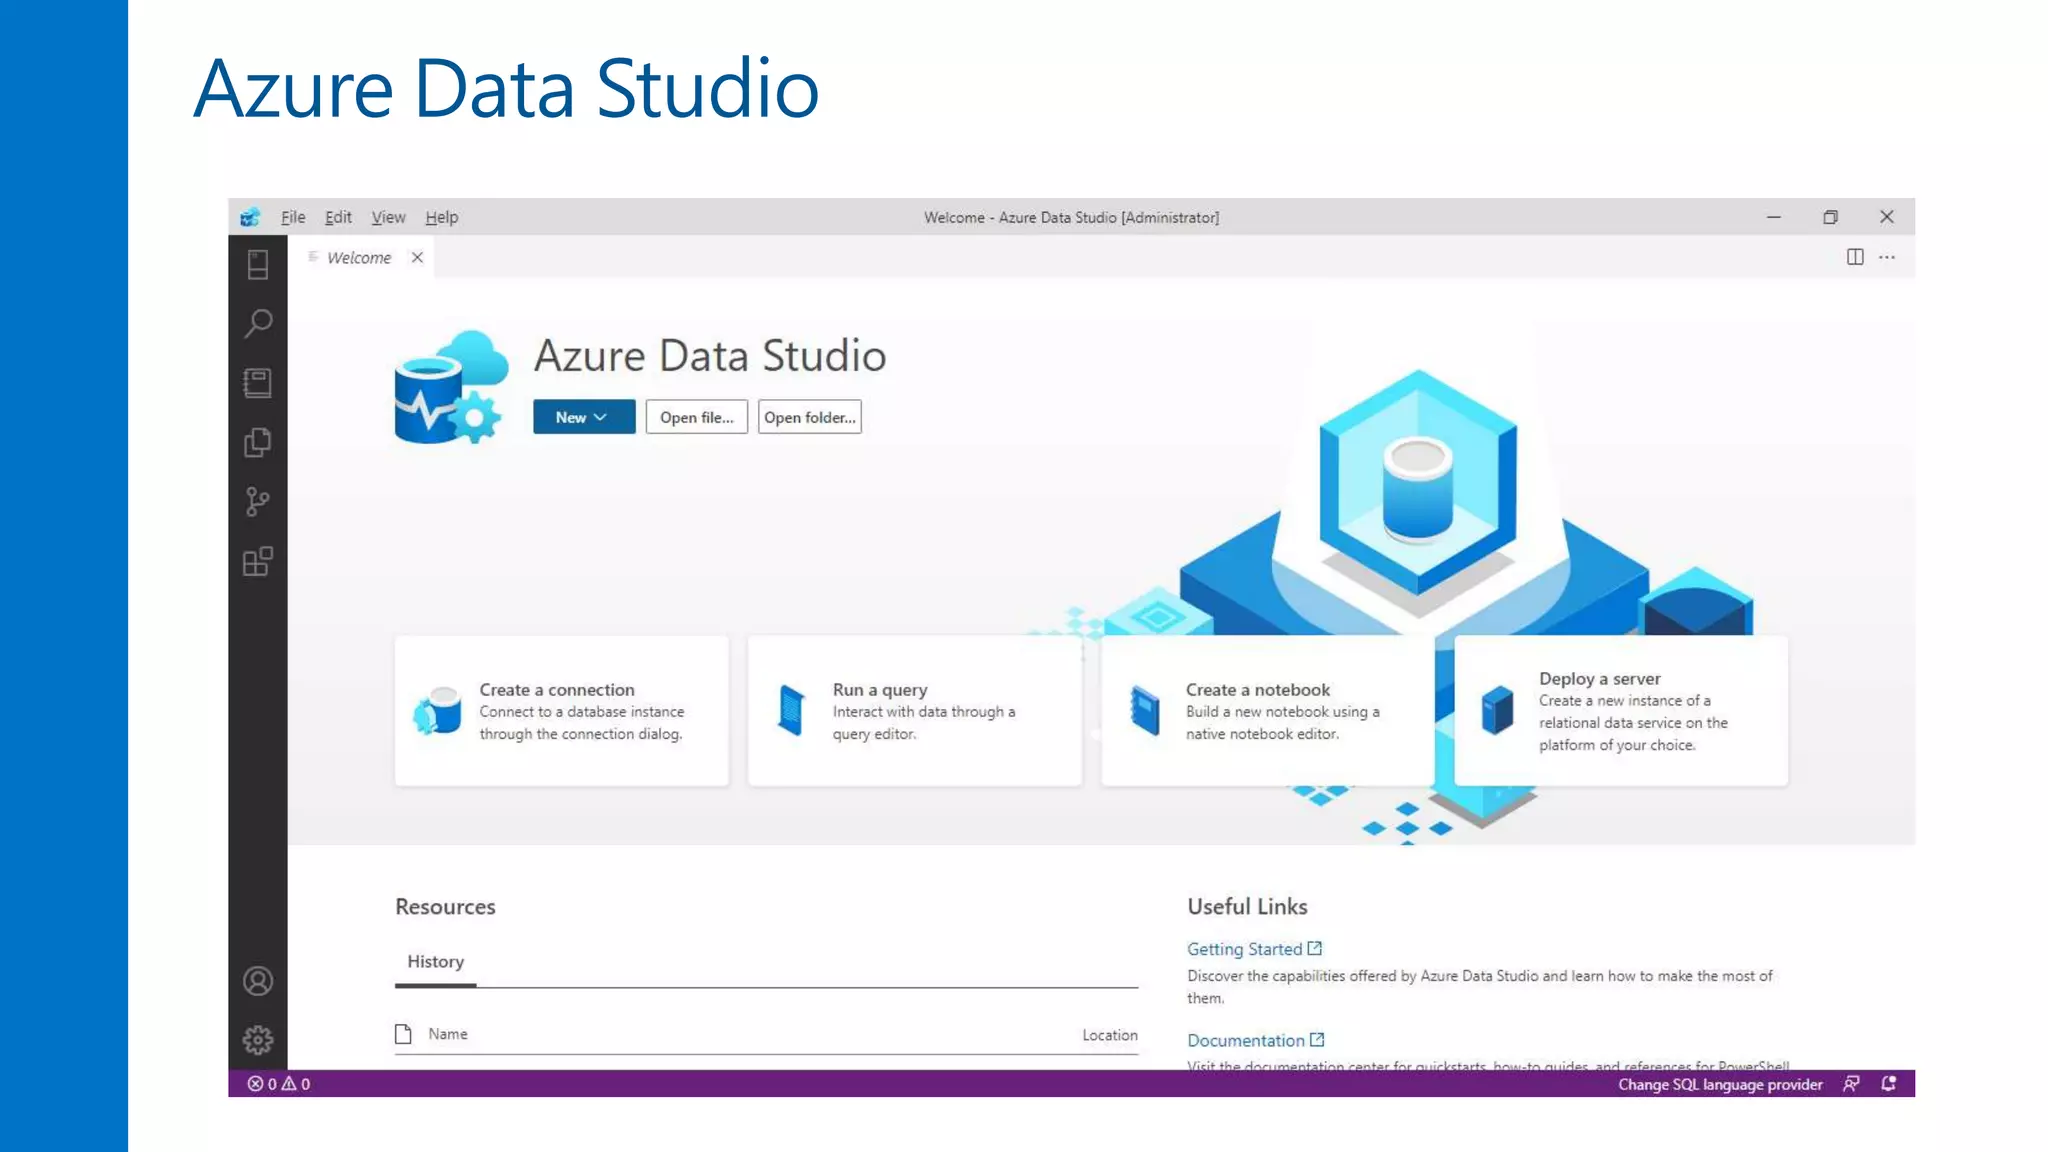Open the Search view icon

tap(258, 323)
